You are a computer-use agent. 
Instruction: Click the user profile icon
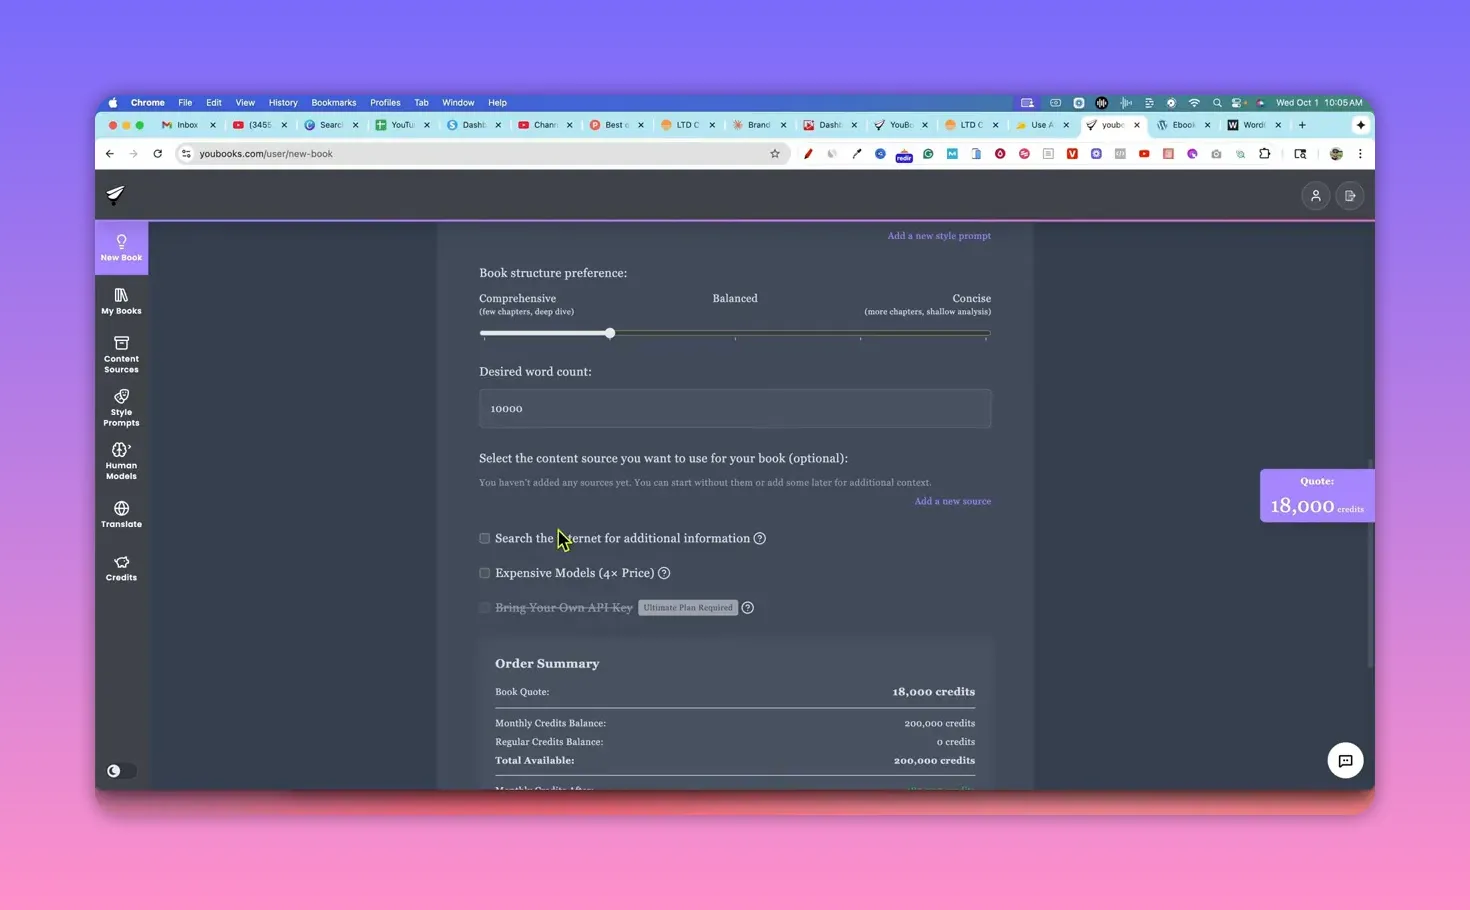(1315, 196)
